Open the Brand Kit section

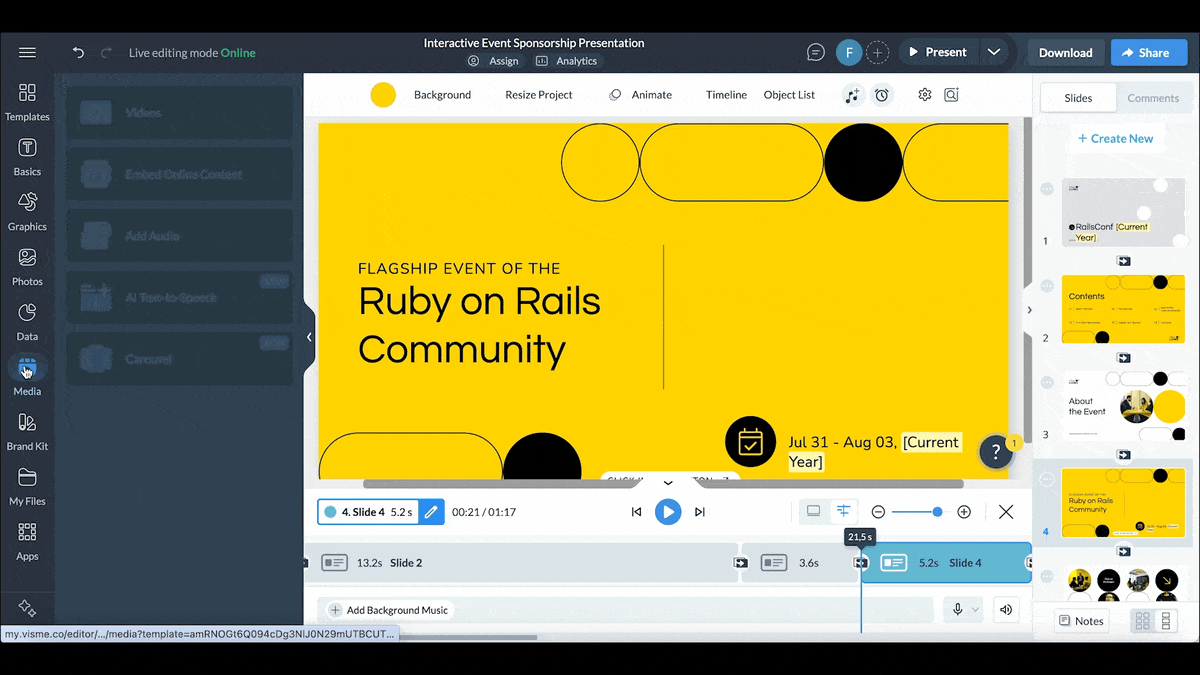click(27, 433)
